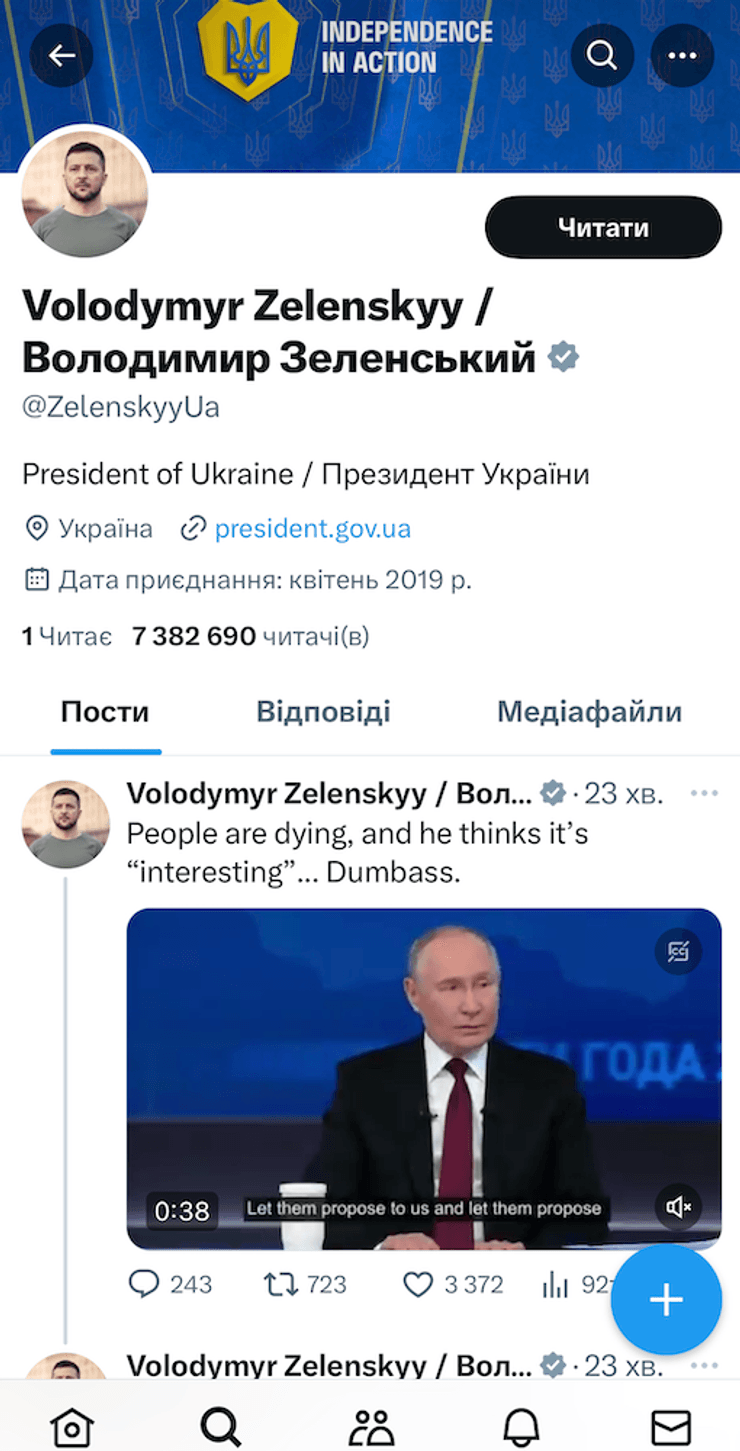
Task: Open the three-dot menu on the second tweet
Action: pyautogui.click(x=705, y=1364)
